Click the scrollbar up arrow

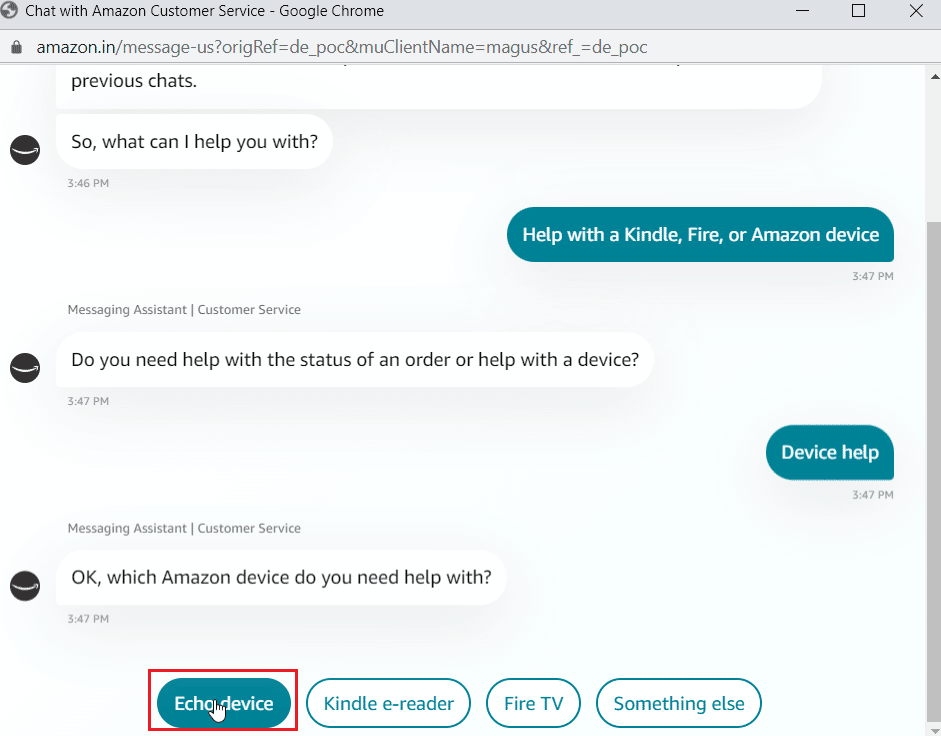[934, 77]
